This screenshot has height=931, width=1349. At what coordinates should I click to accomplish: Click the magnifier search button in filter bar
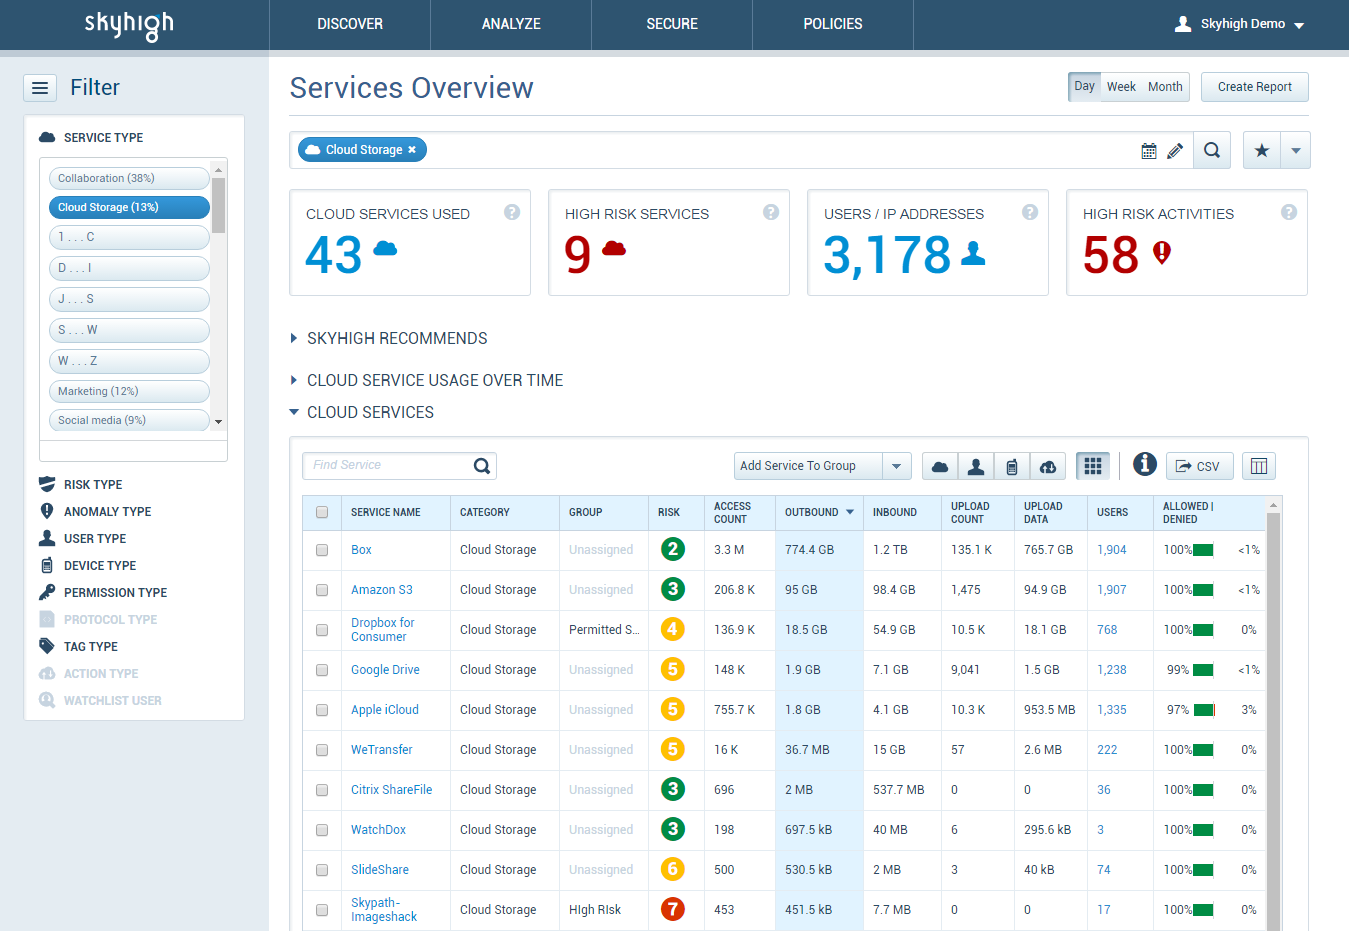point(1212,150)
